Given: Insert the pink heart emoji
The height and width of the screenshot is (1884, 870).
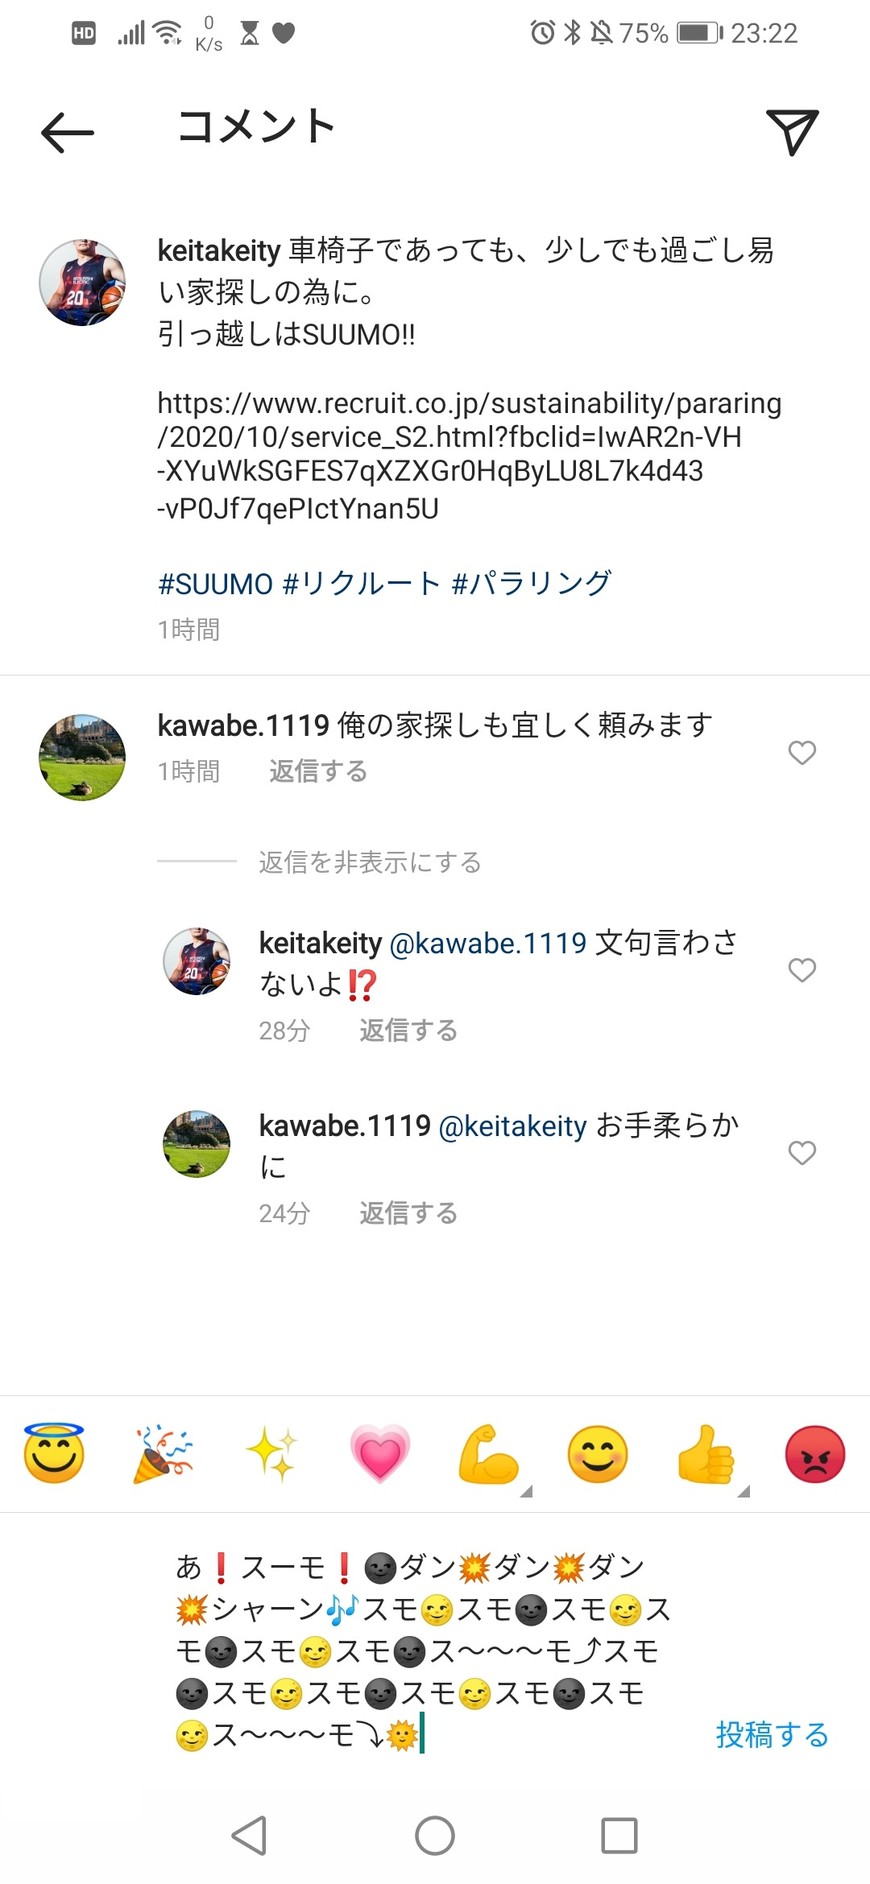Looking at the screenshot, I should (380, 1454).
